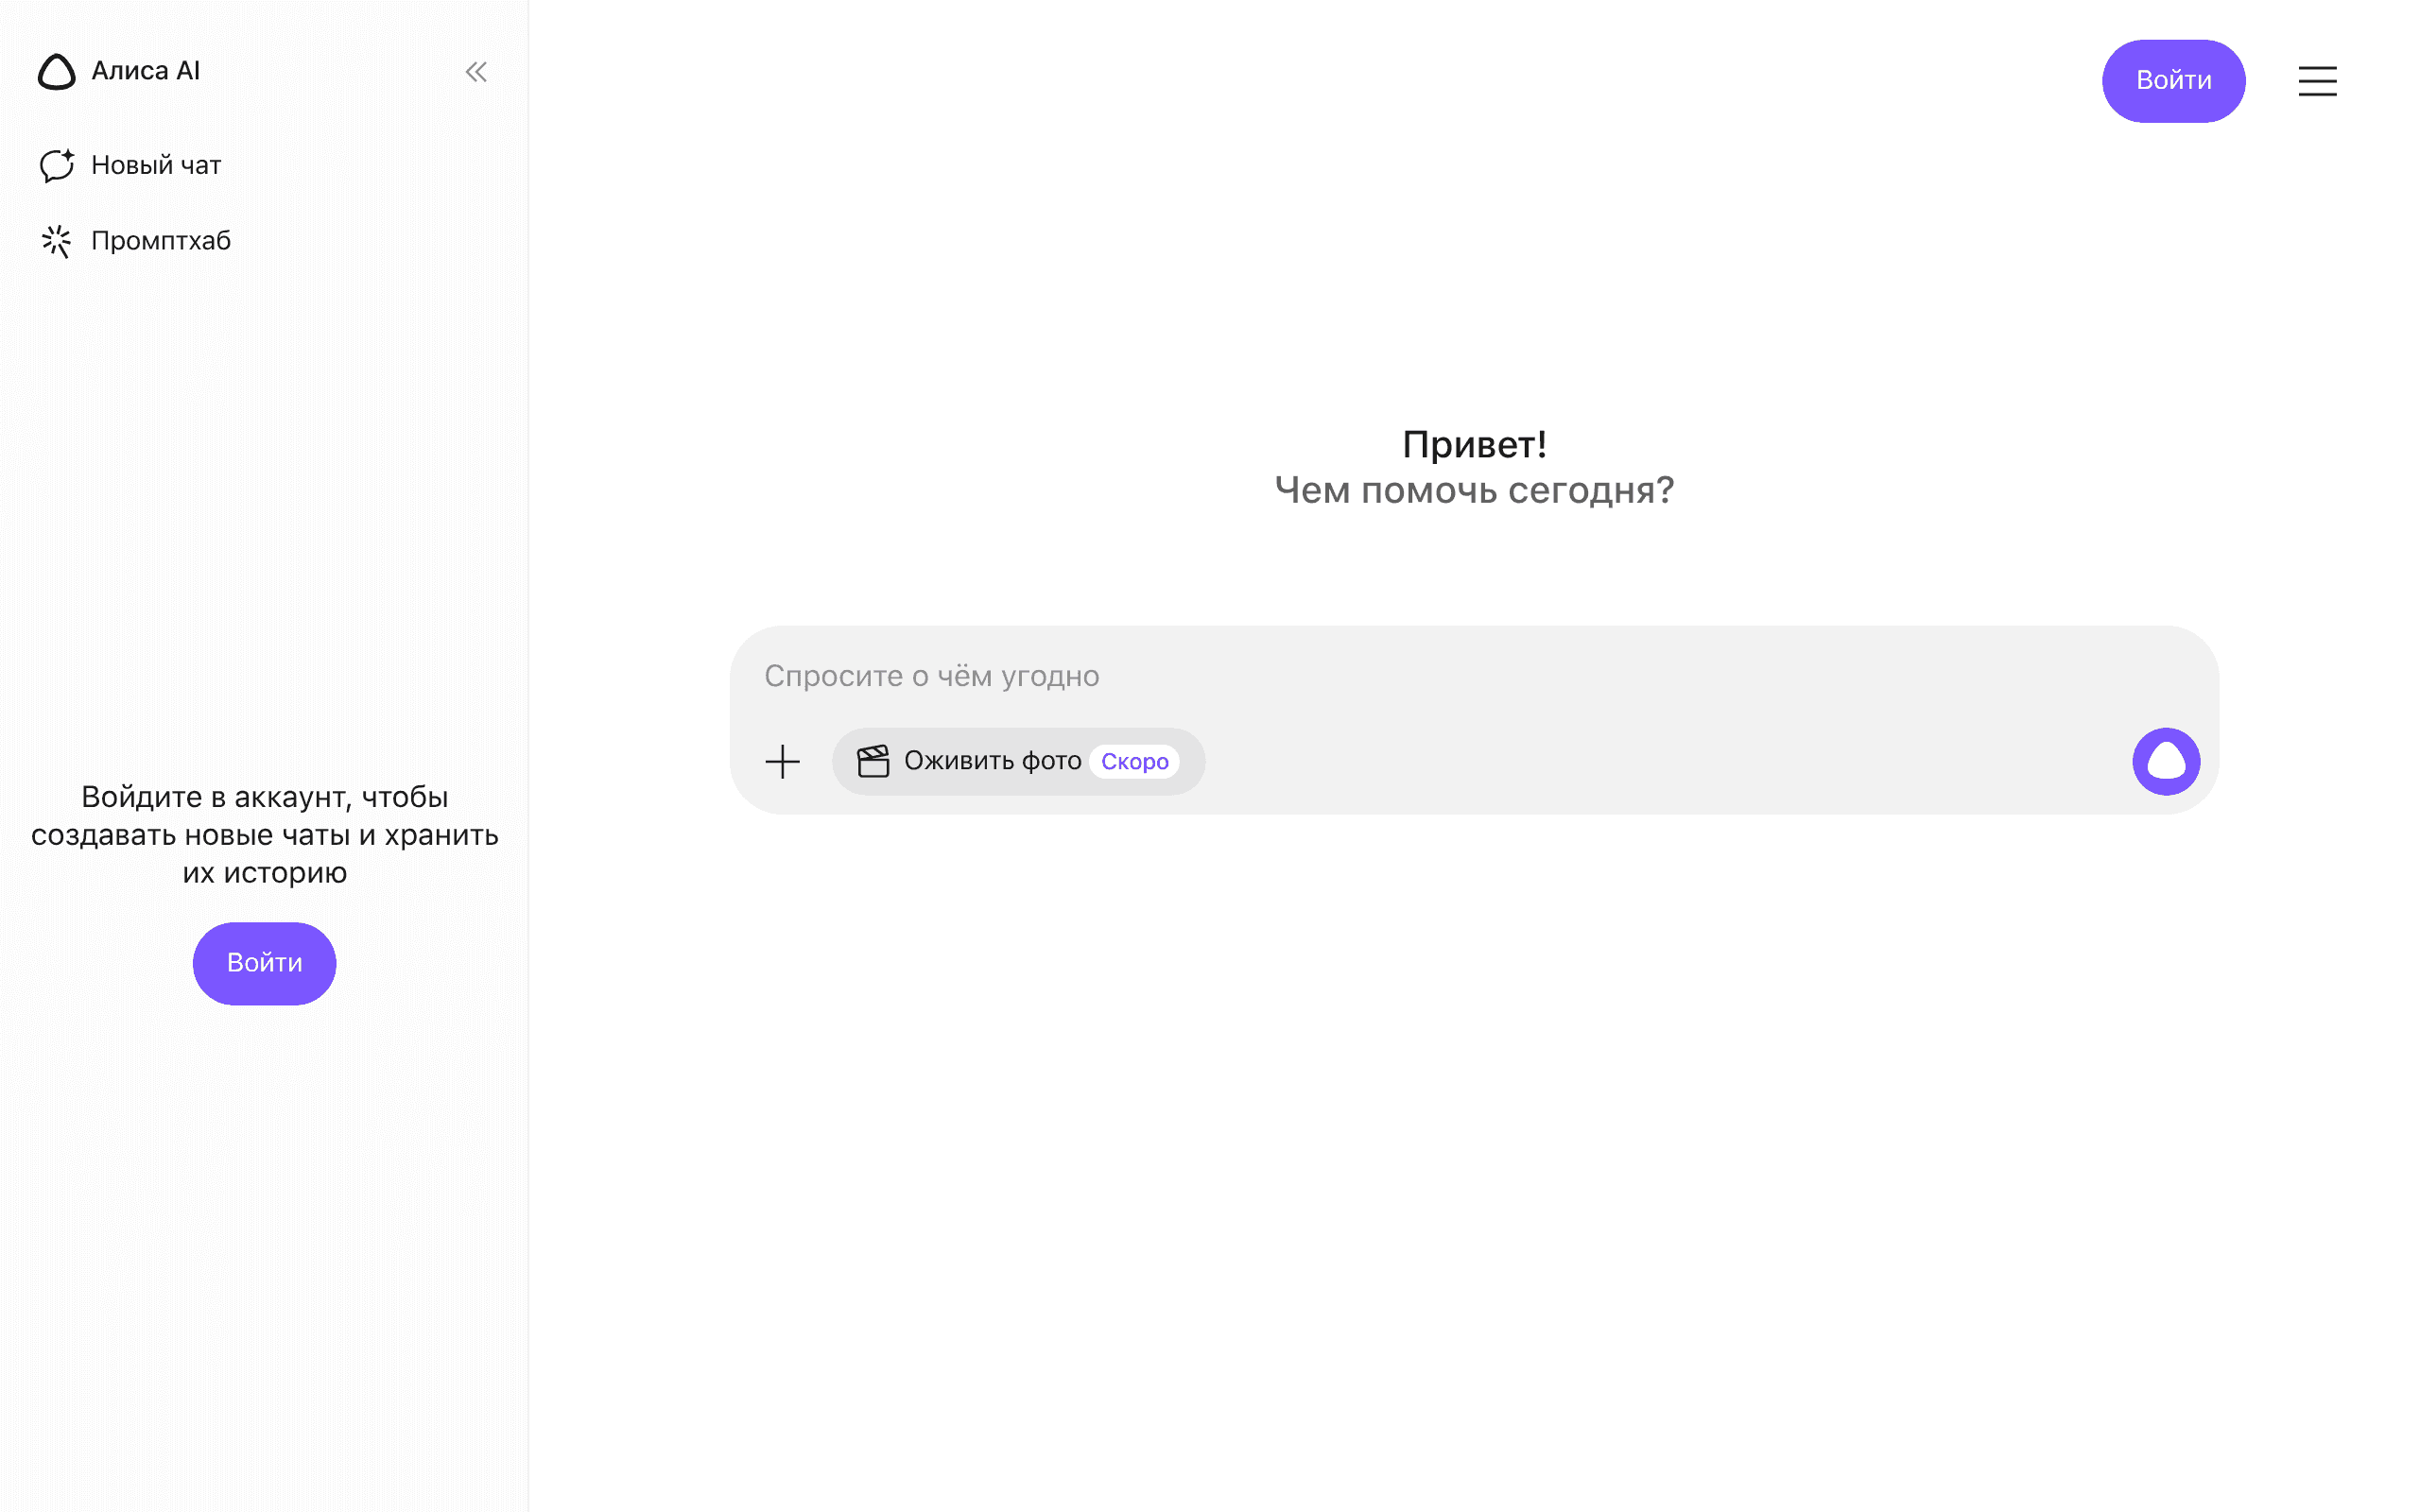Screen dimensions: 2420x1512
Task: Click the Скоро badge
Action: 1134,762
